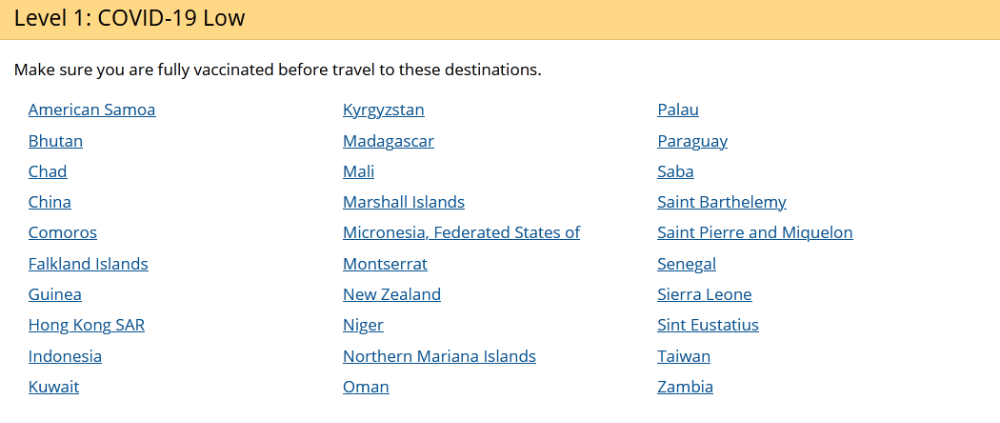Screen dimensions: 1000x423
Task: Click the Marshall Islands link
Action: (x=404, y=202)
